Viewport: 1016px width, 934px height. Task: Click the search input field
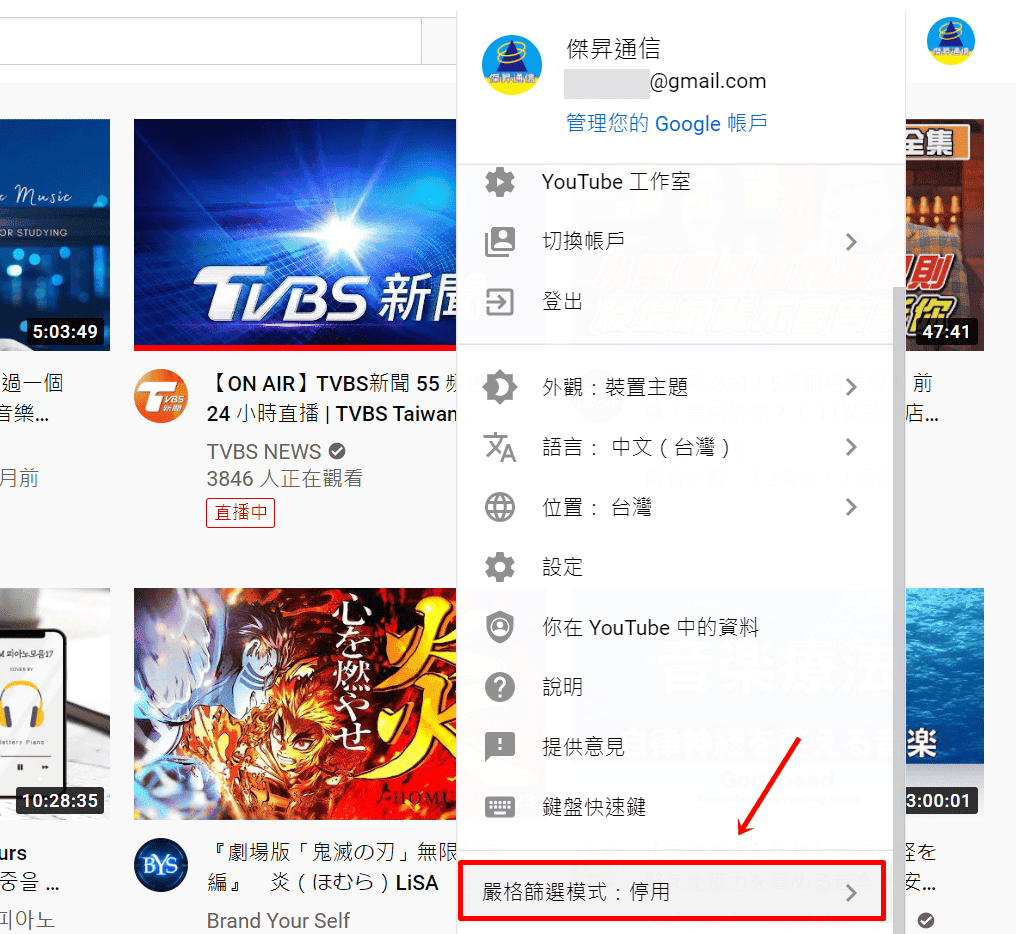[211, 41]
